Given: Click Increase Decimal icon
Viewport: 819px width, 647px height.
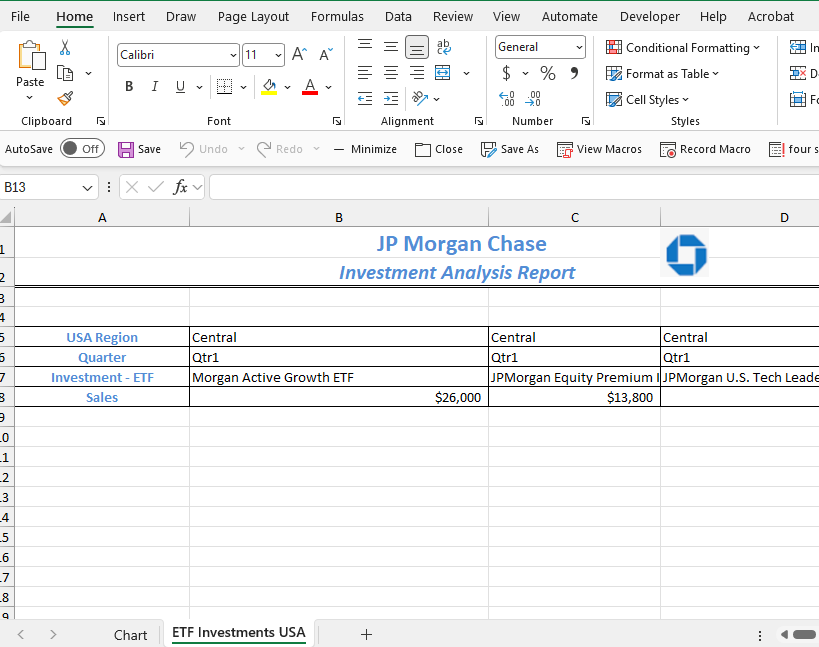Looking at the screenshot, I should click(507, 99).
